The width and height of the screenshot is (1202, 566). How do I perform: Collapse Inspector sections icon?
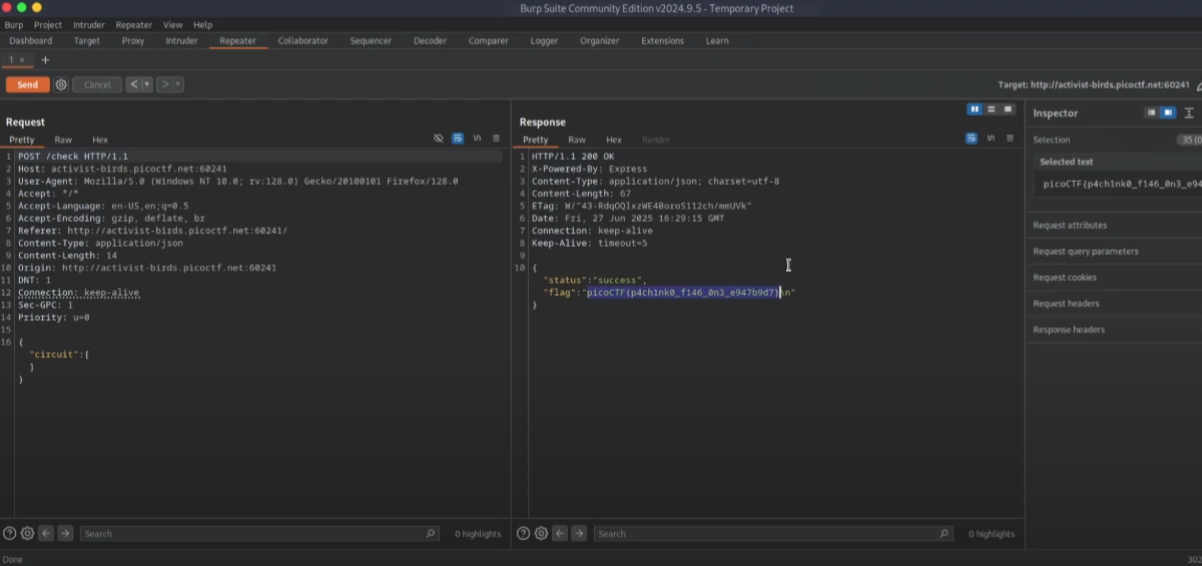(1189, 113)
